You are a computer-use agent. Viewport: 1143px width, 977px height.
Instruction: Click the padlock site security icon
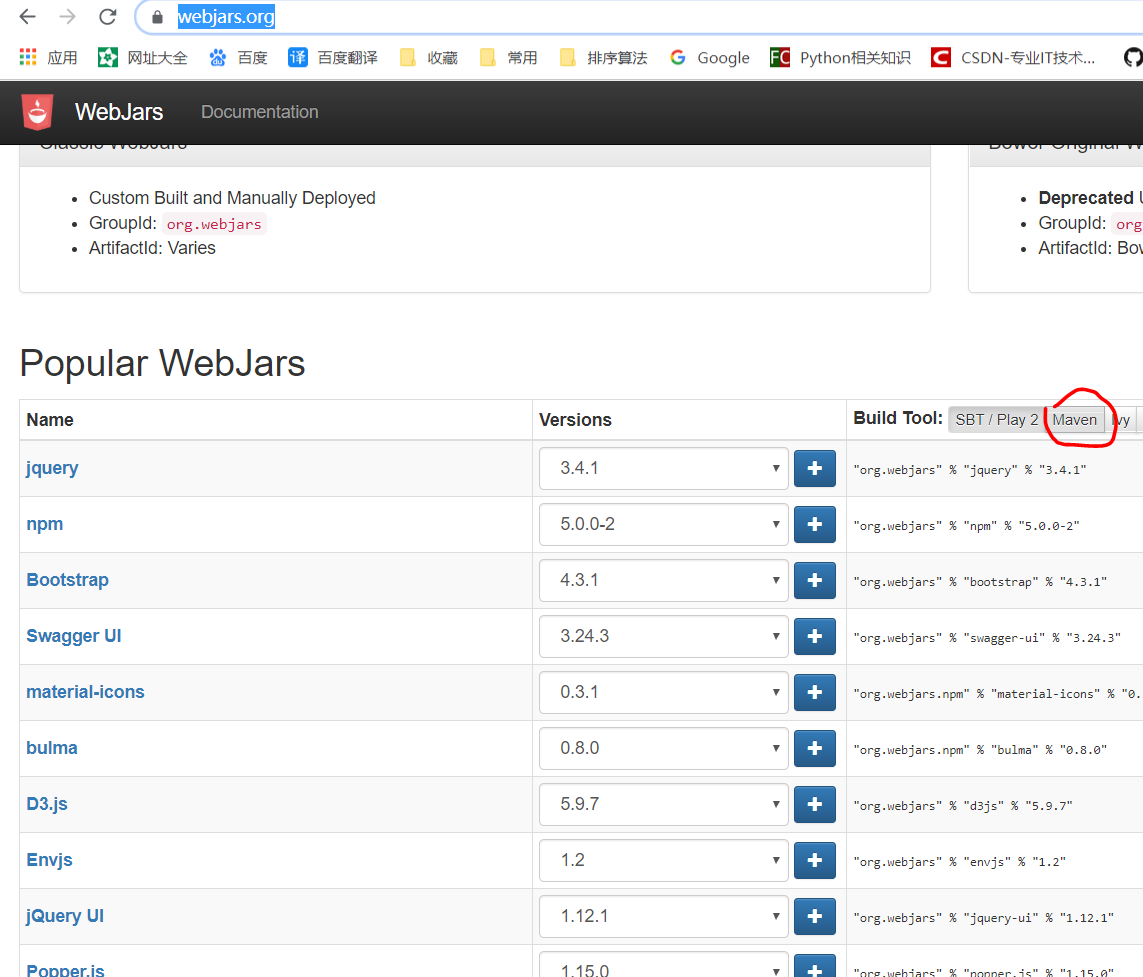(157, 17)
